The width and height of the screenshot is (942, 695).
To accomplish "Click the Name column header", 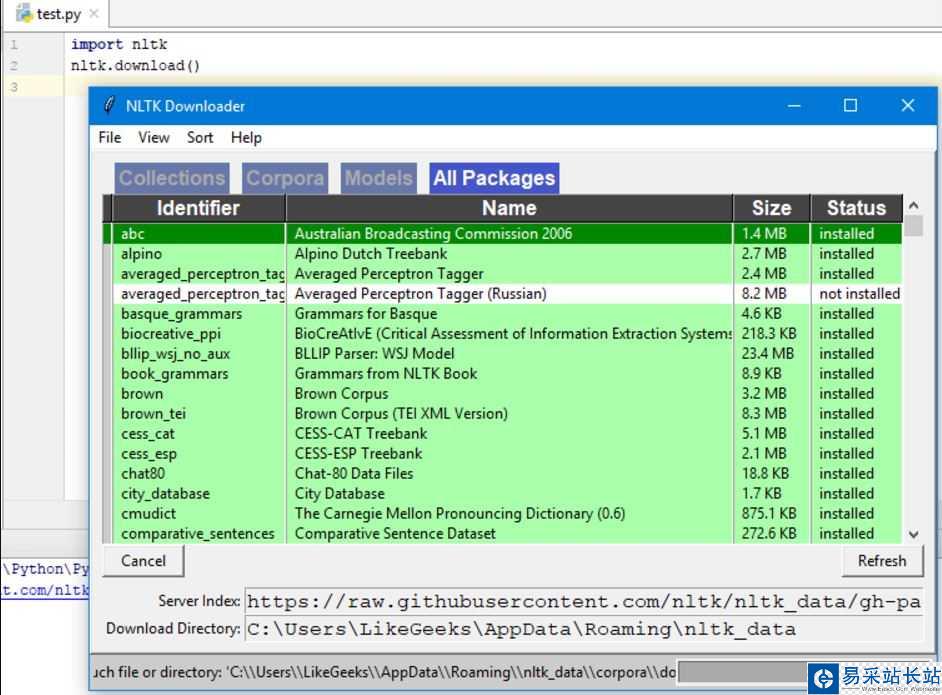I will (x=509, y=208).
